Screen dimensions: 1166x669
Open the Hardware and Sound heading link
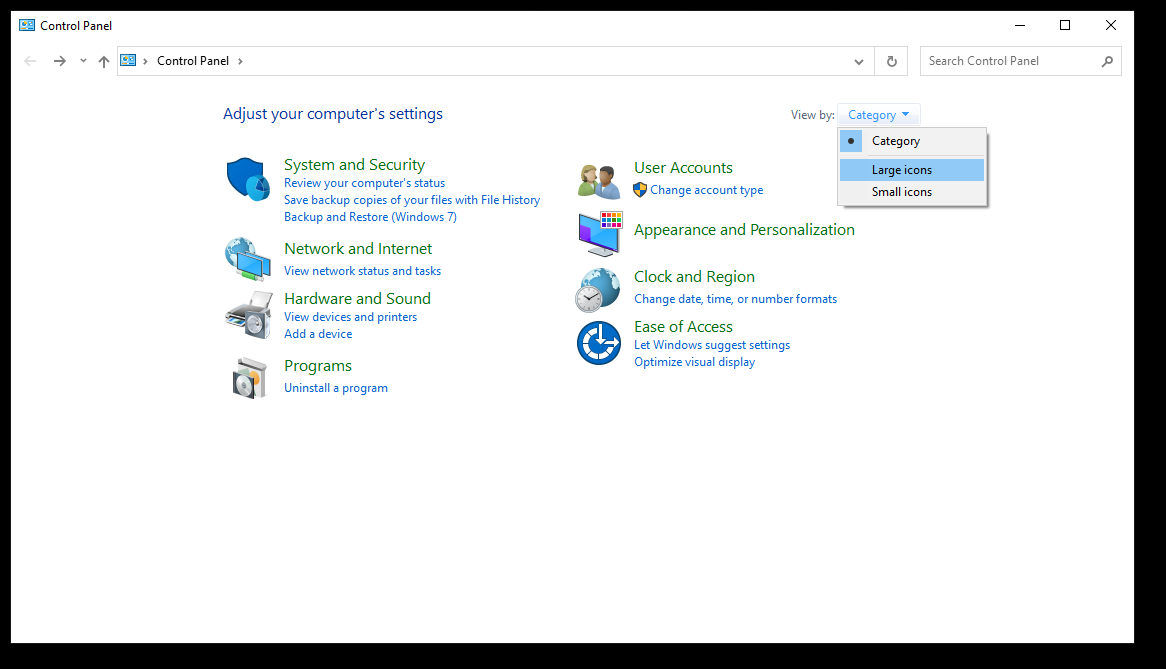pos(357,298)
